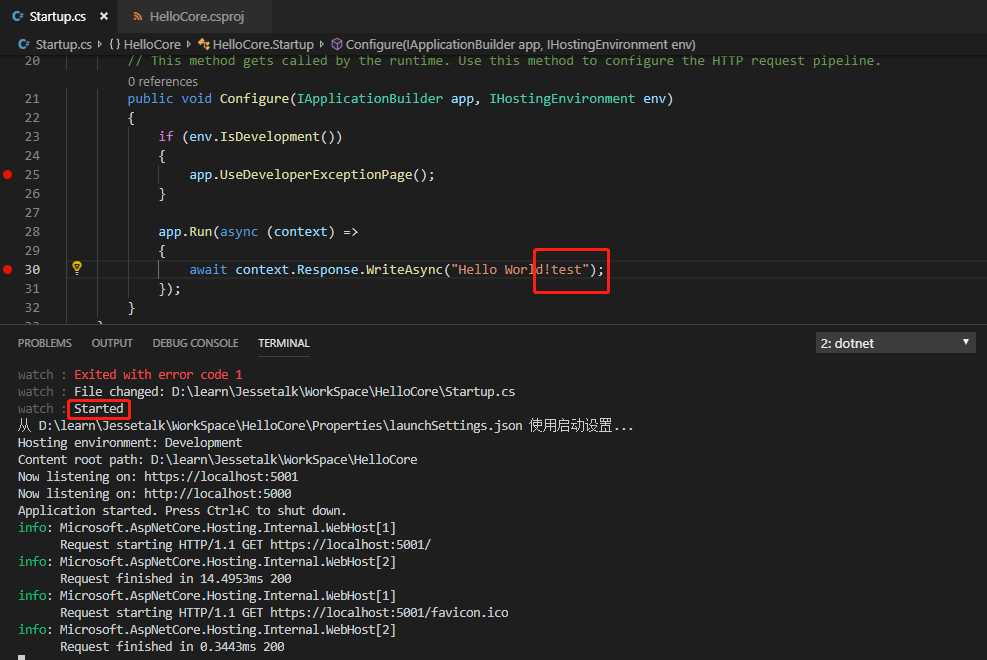
Task: Click 'Application started' terminal line
Action: [182, 511]
